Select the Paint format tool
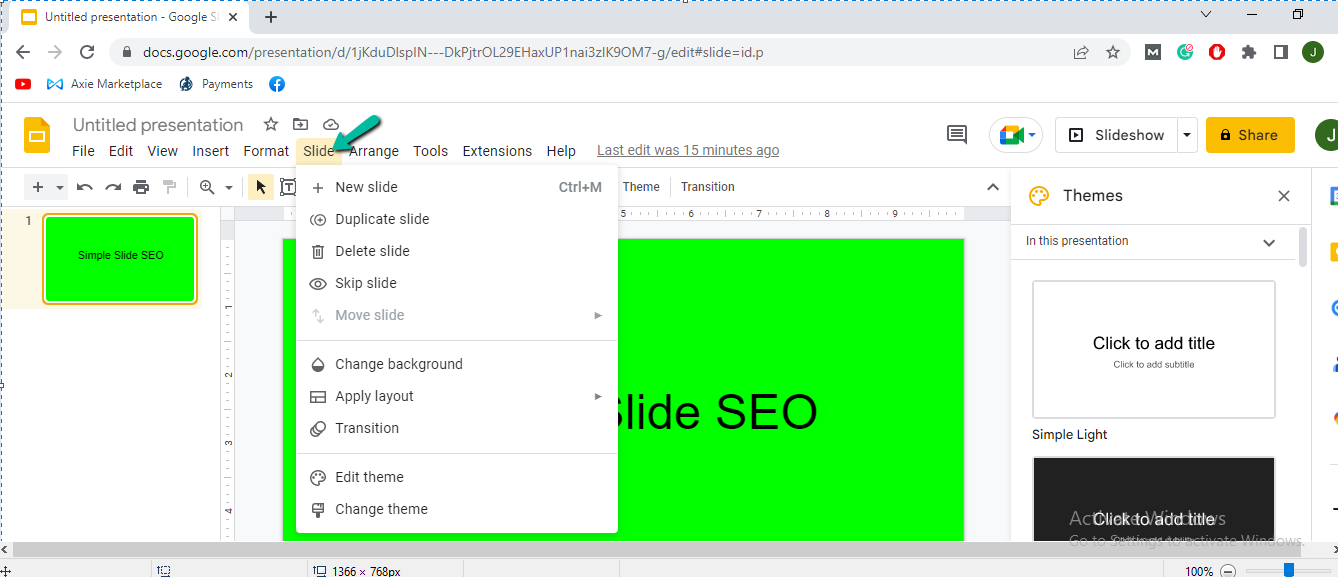 (168, 186)
